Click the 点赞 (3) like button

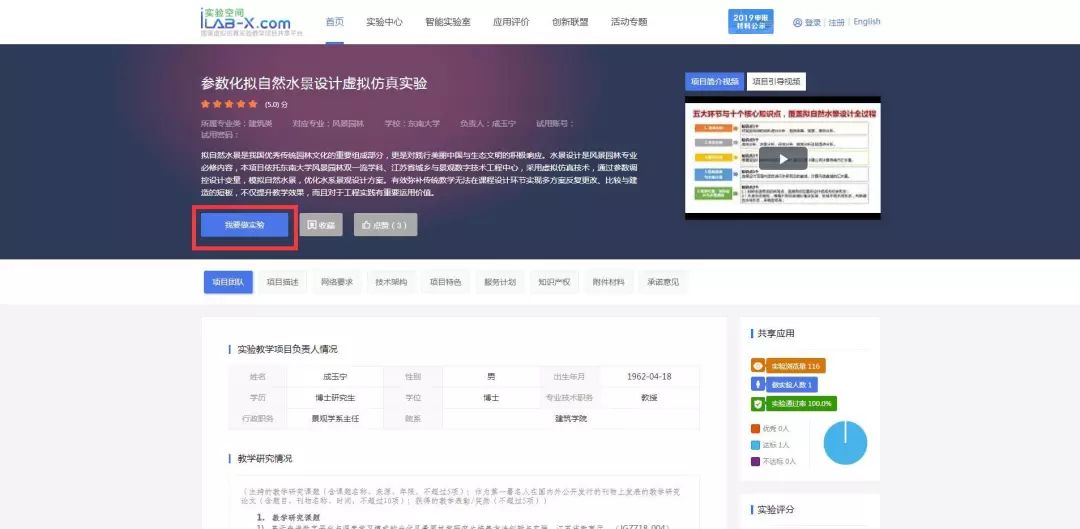pyautogui.click(x=385, y=225)
